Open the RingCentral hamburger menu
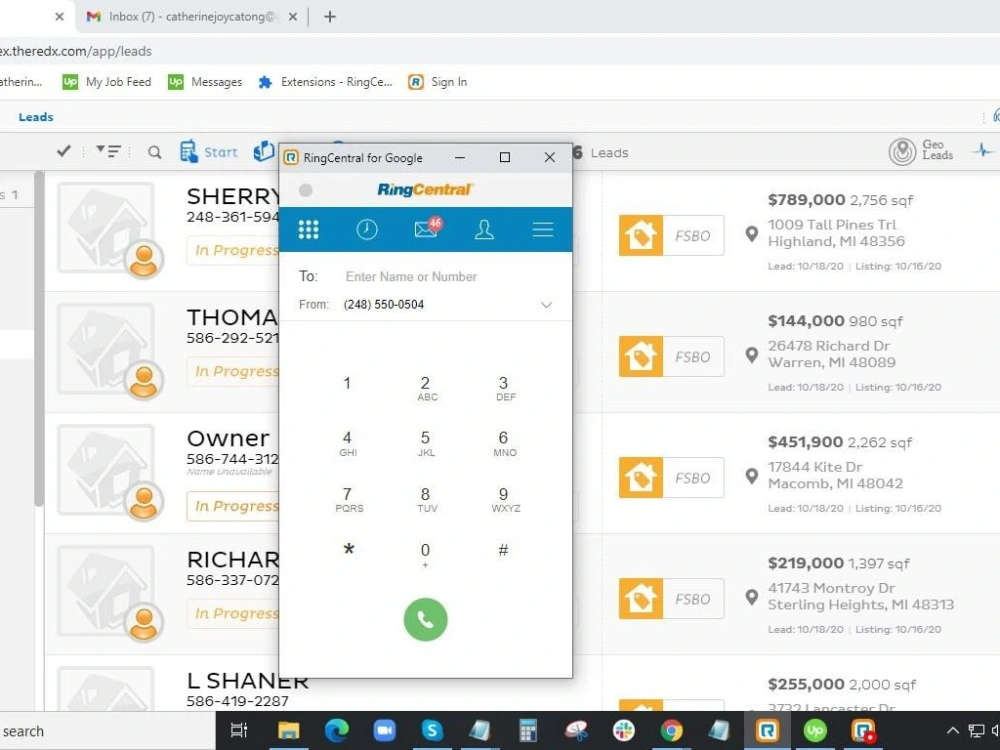1000x750 pixels. click(x=543, y=230)
